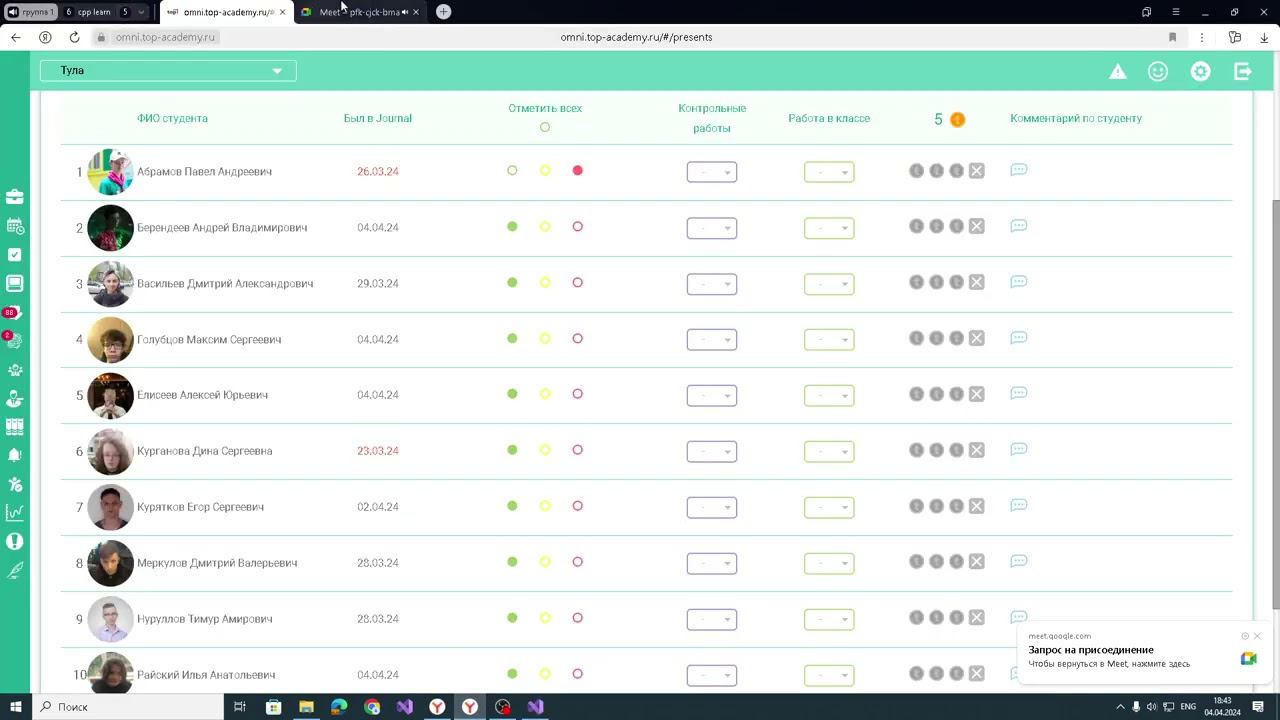Open Работа в классе dropdown for Абрамов Павел
This screenshot has height=720, width=1280.
pos(829,172)
